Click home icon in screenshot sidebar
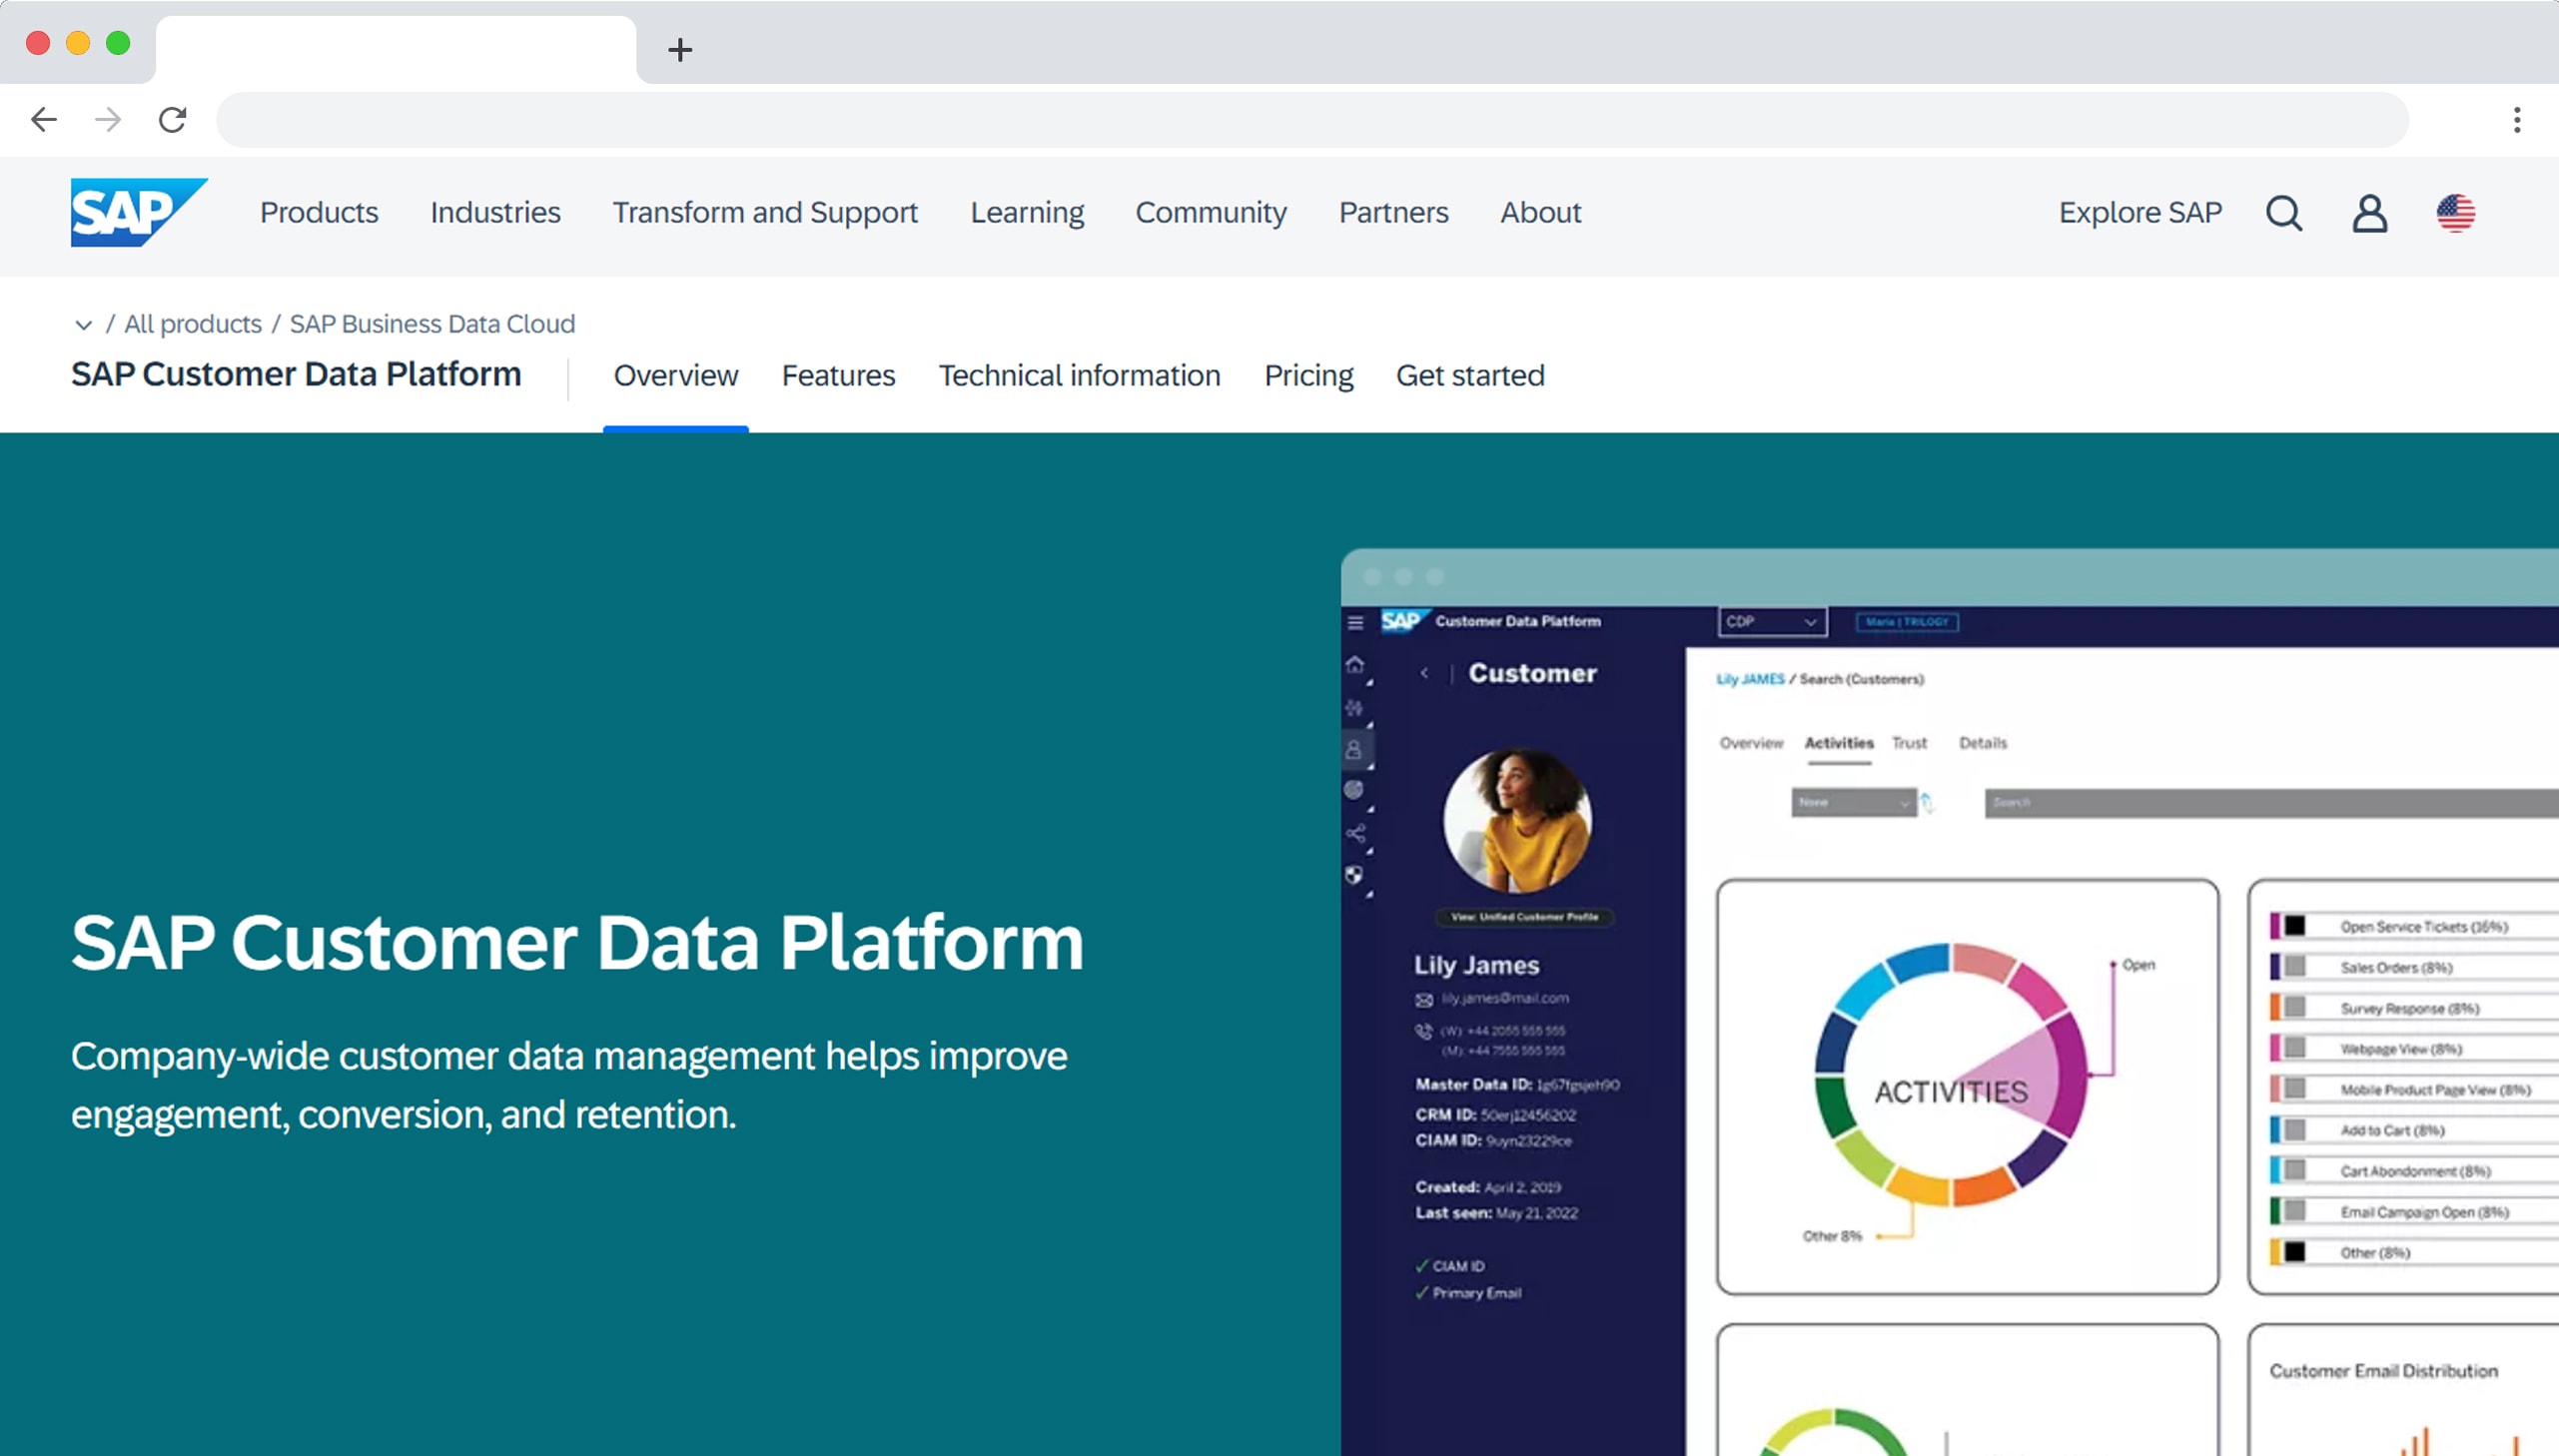This screenshot has width=2559, height=1456. (1355, 665)
